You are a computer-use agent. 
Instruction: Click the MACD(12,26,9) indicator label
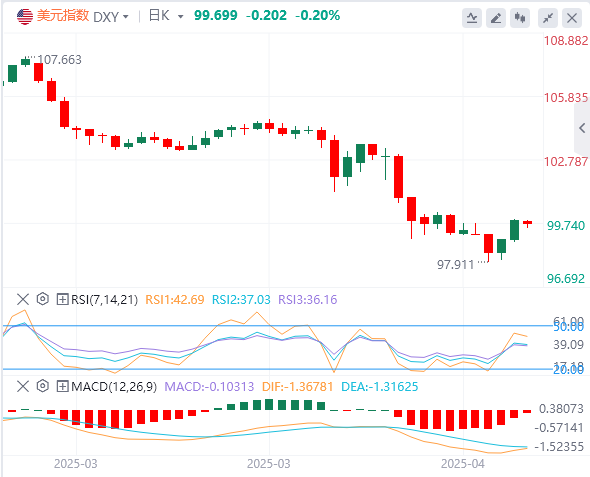[114, 386]
